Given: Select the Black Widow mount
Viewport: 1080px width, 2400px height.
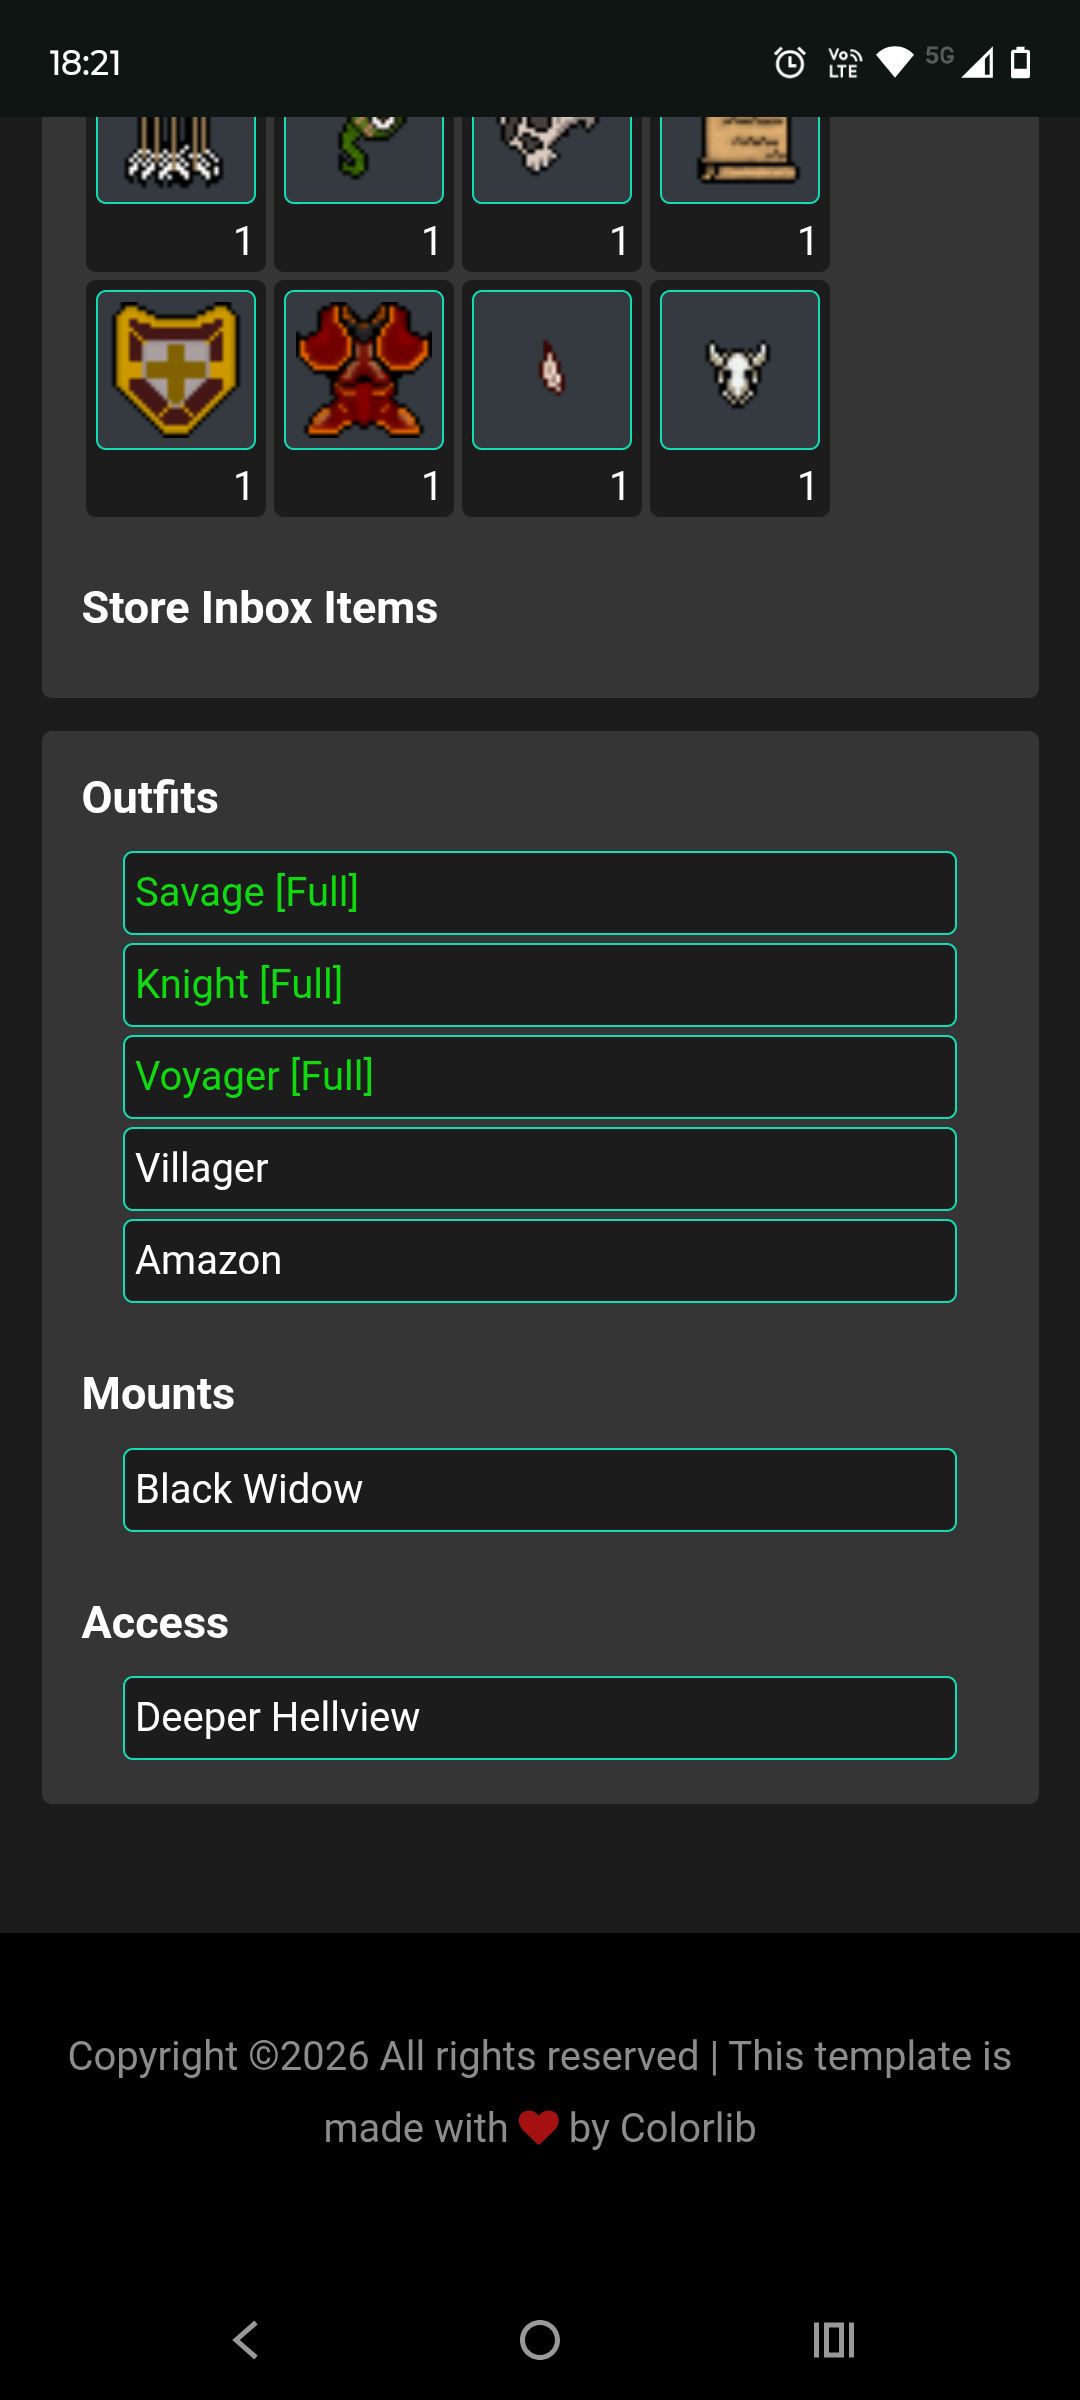Looking at the screenshot, I should tap(540, 1490).
